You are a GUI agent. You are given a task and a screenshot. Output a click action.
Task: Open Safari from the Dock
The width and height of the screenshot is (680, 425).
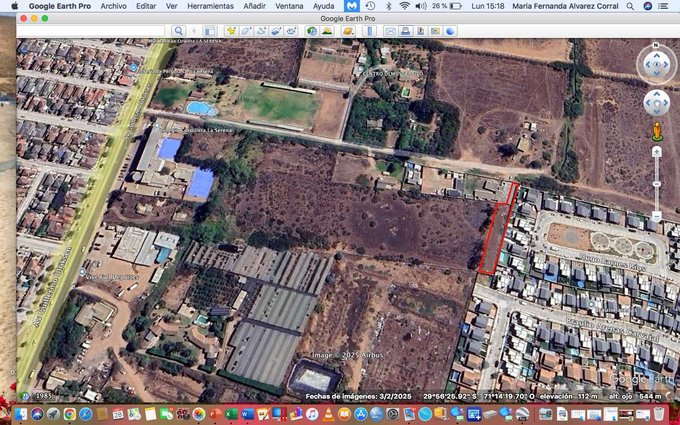(85, 414)
